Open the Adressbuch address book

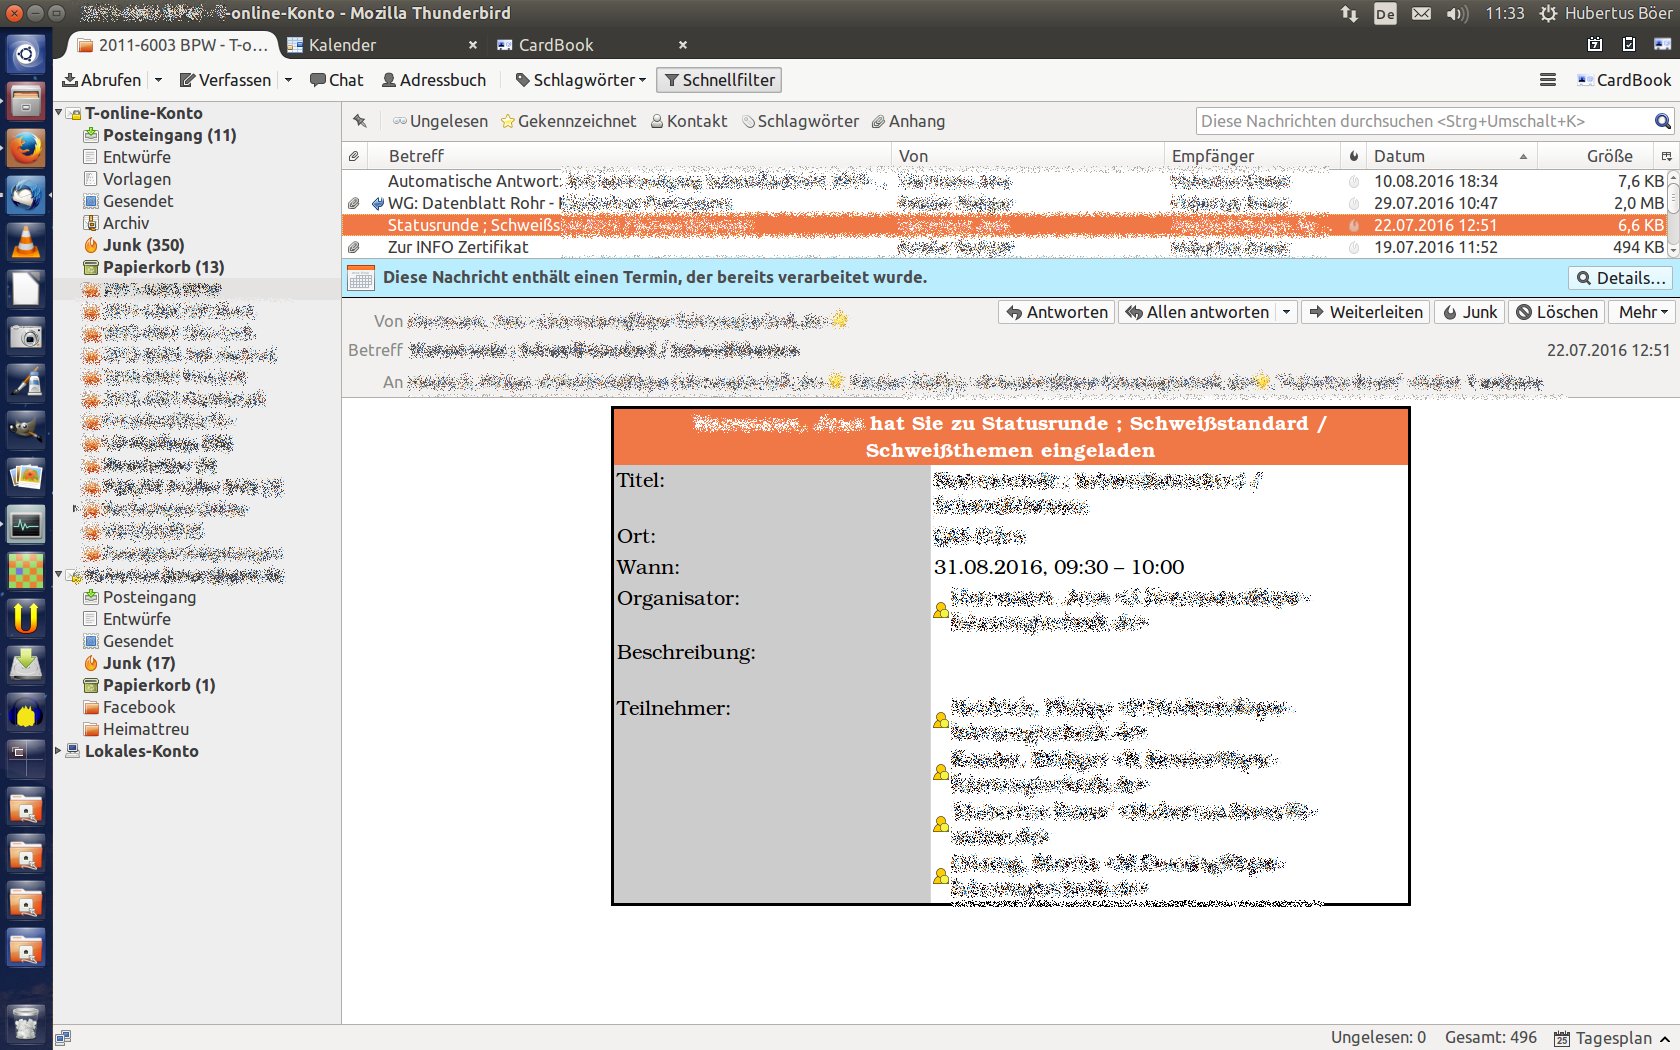(434, 80)
